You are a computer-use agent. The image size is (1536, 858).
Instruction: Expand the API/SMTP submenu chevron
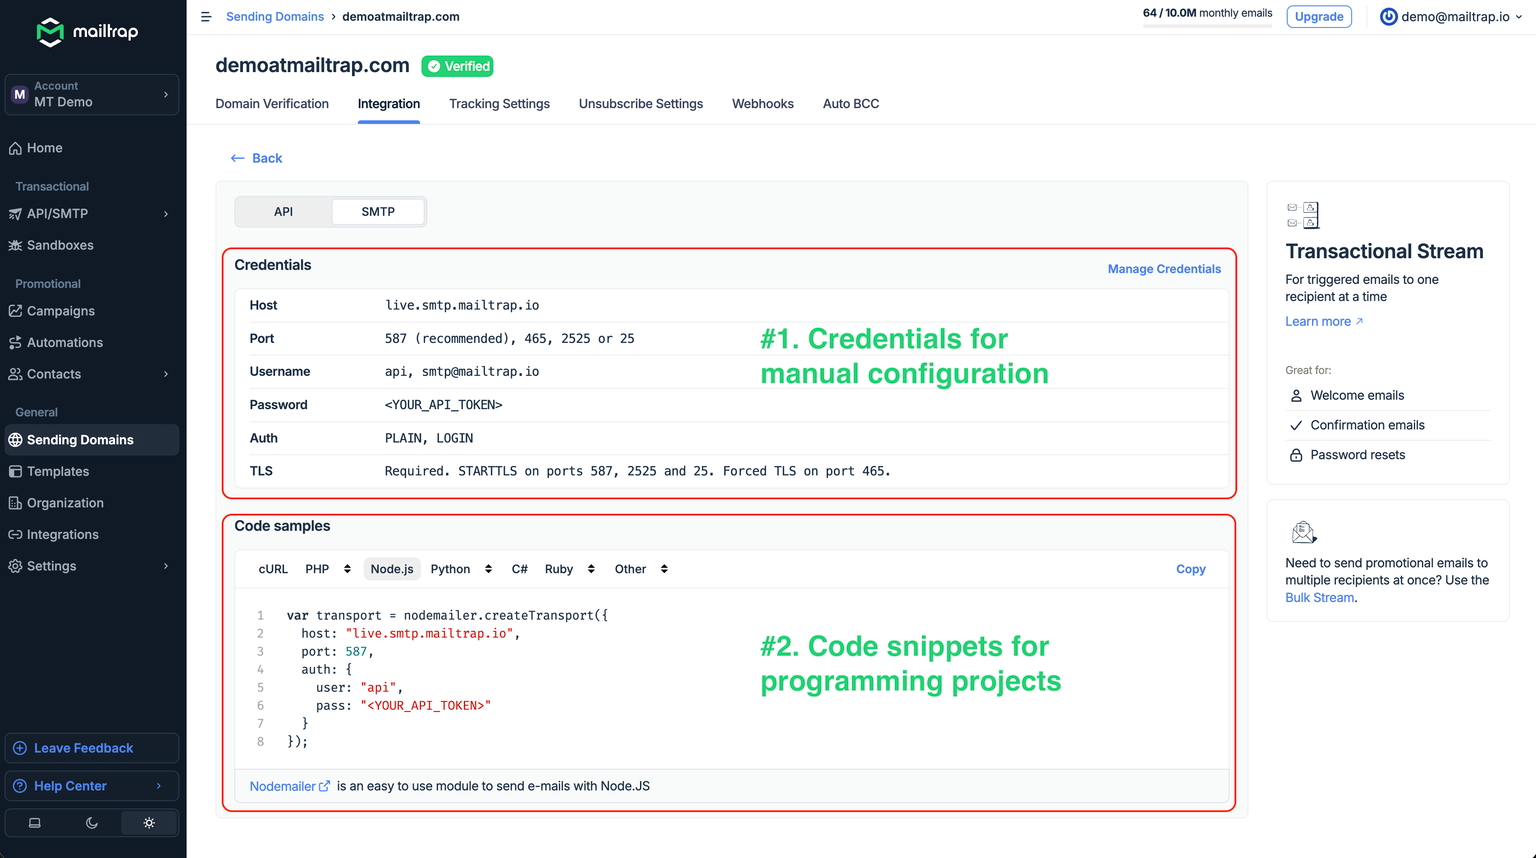pos(166,214)
